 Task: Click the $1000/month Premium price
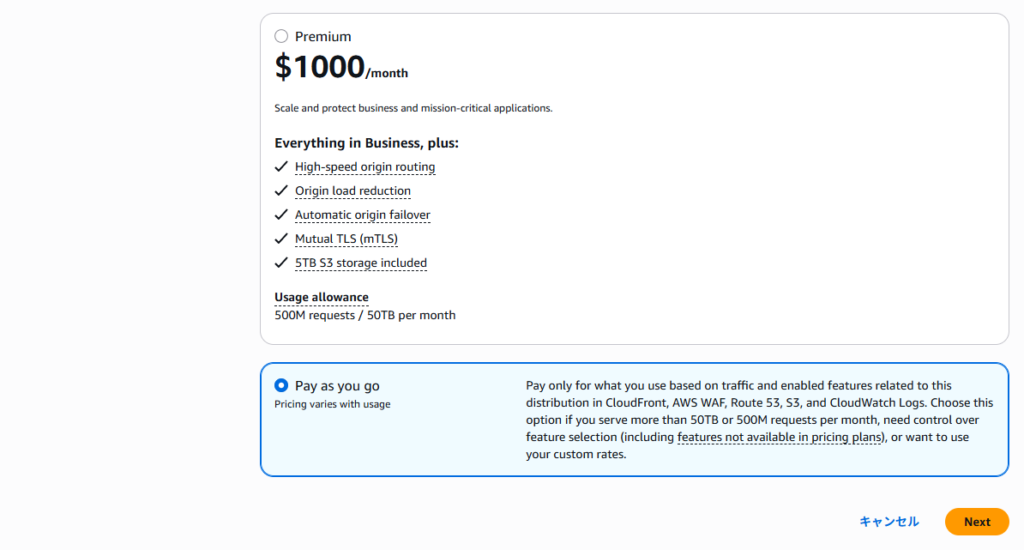click(x=340, y=68)
